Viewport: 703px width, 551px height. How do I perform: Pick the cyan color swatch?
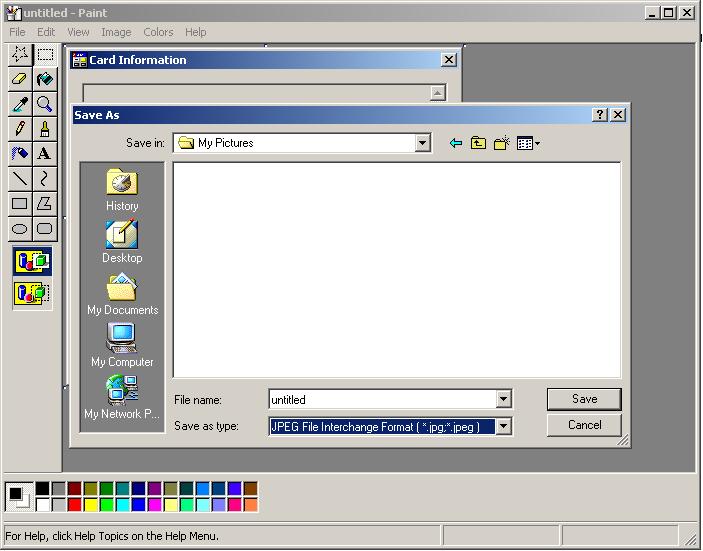(122, 505)
